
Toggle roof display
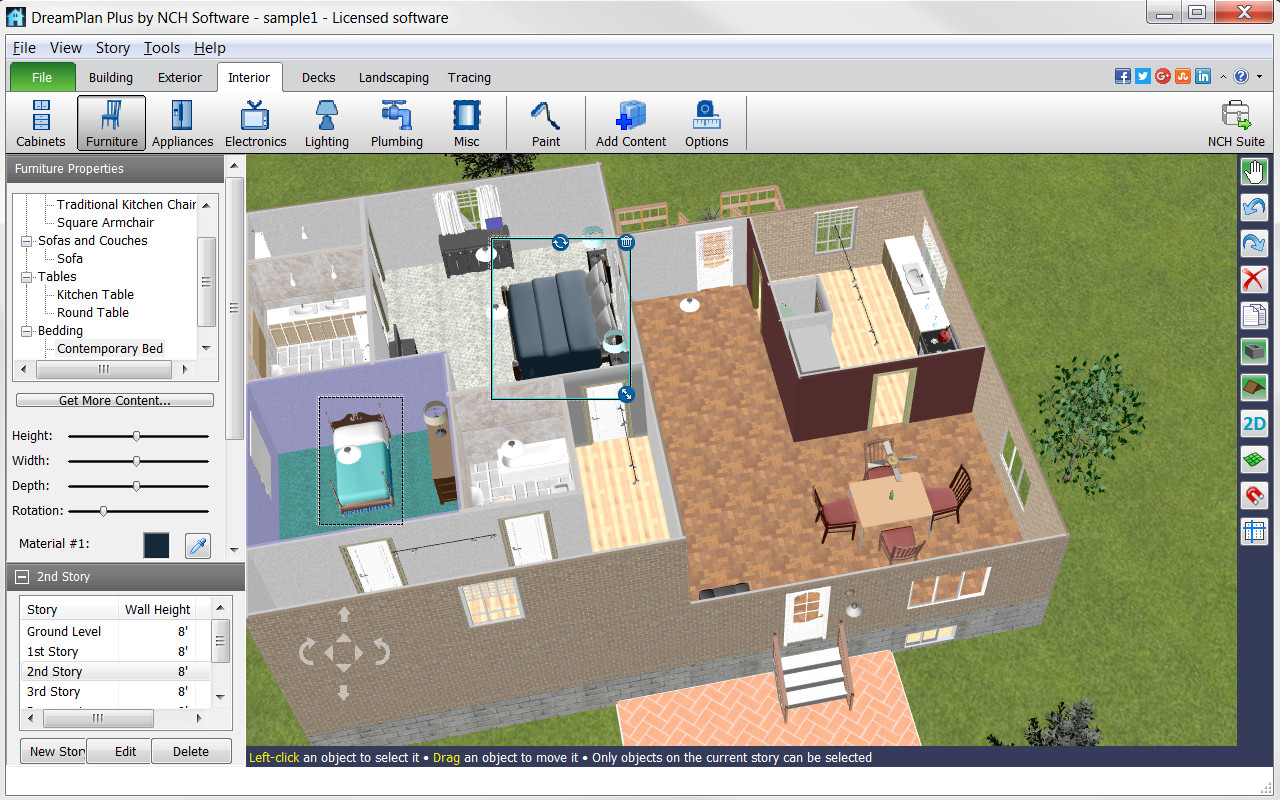pos(1254,387)
